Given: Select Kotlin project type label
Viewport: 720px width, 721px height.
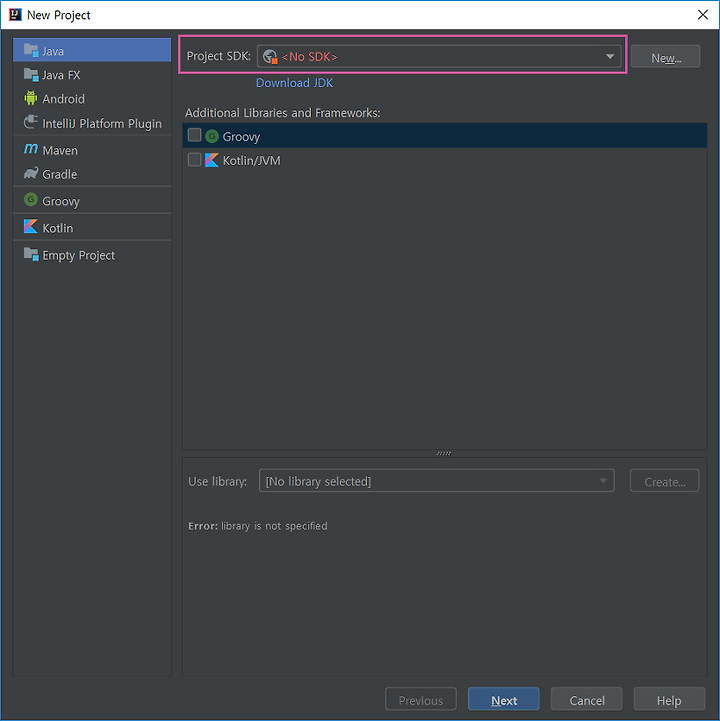Looking at the screenshot, I should 58,228.
